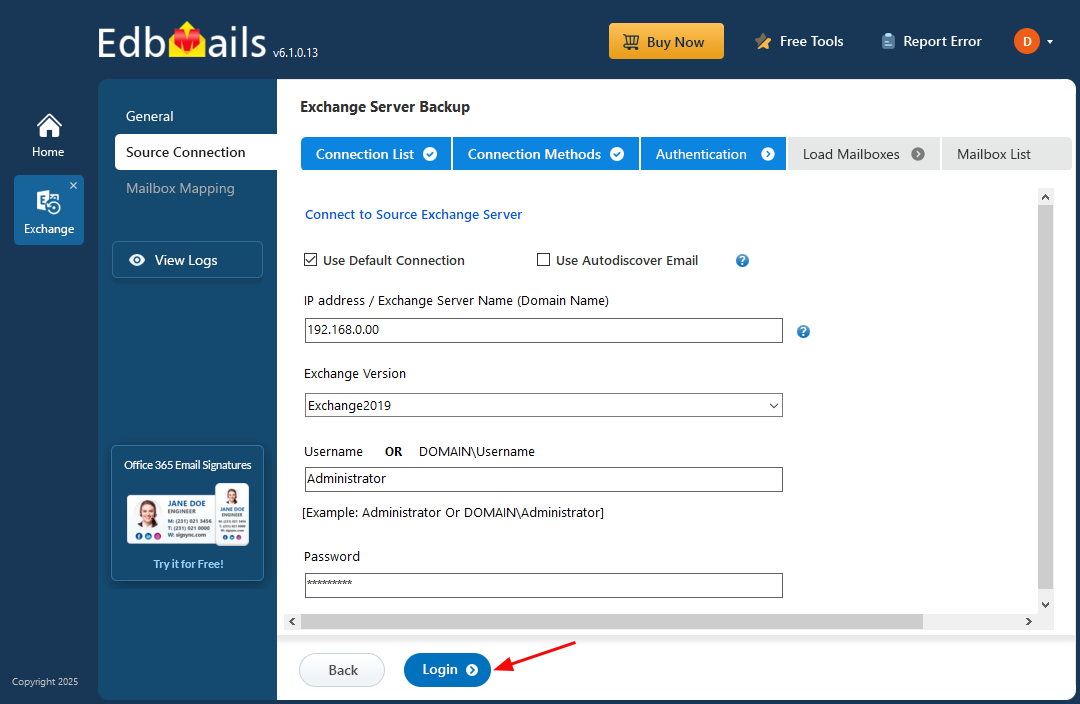The width and height of the screenshot is (1080, 704).
Task: Click the horizontal scrollbar left arrow
Action: 292,621
